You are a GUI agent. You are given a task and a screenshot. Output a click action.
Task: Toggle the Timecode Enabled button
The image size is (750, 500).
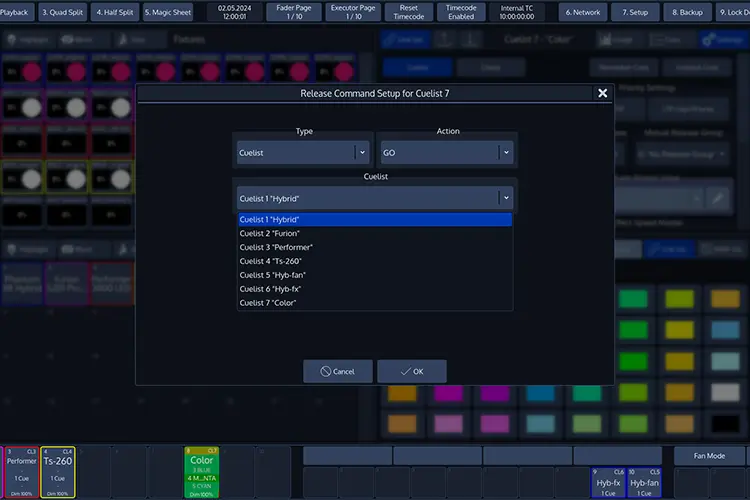coord(461,12)
